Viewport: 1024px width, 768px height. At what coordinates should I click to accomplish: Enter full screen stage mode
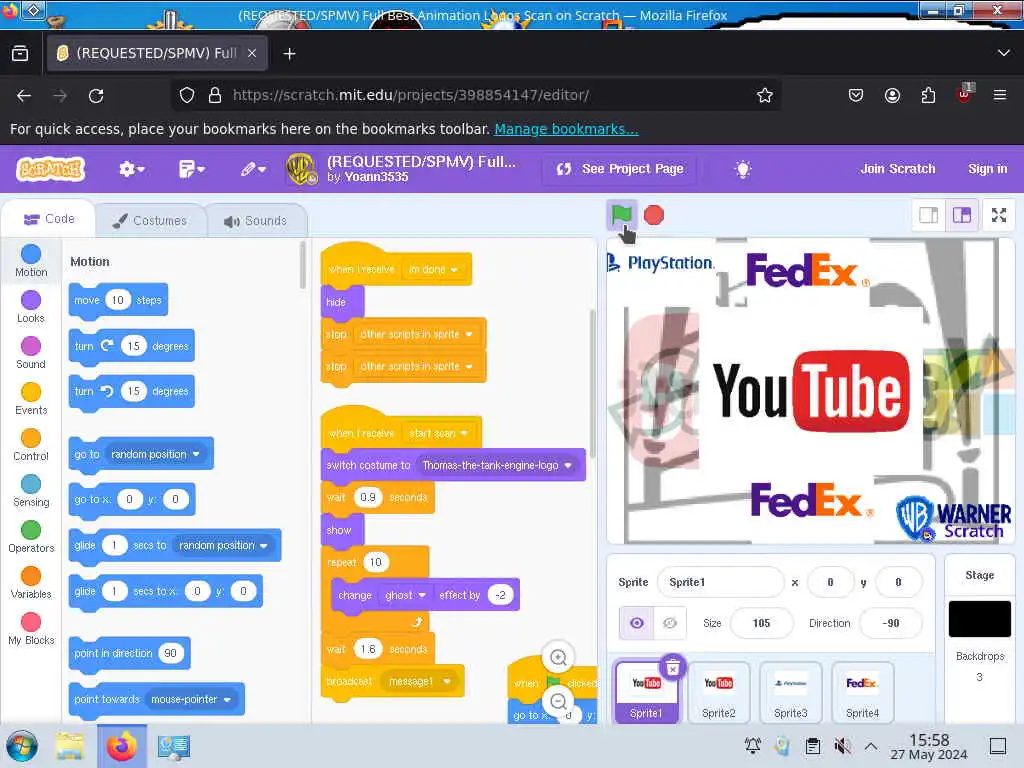999,215
